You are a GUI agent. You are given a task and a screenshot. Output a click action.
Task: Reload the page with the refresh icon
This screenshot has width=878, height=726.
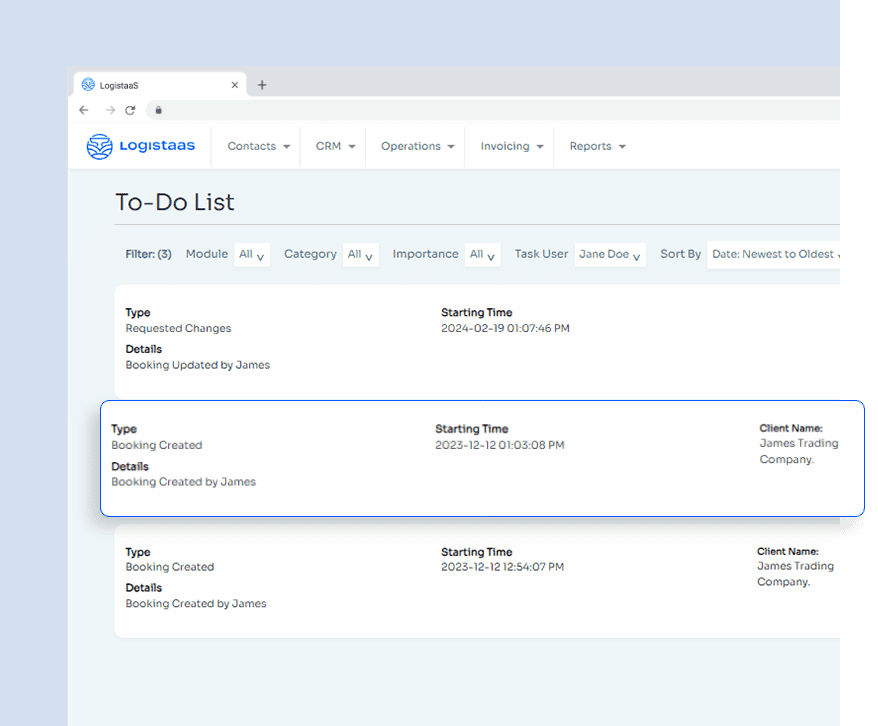tap(130, 110)
